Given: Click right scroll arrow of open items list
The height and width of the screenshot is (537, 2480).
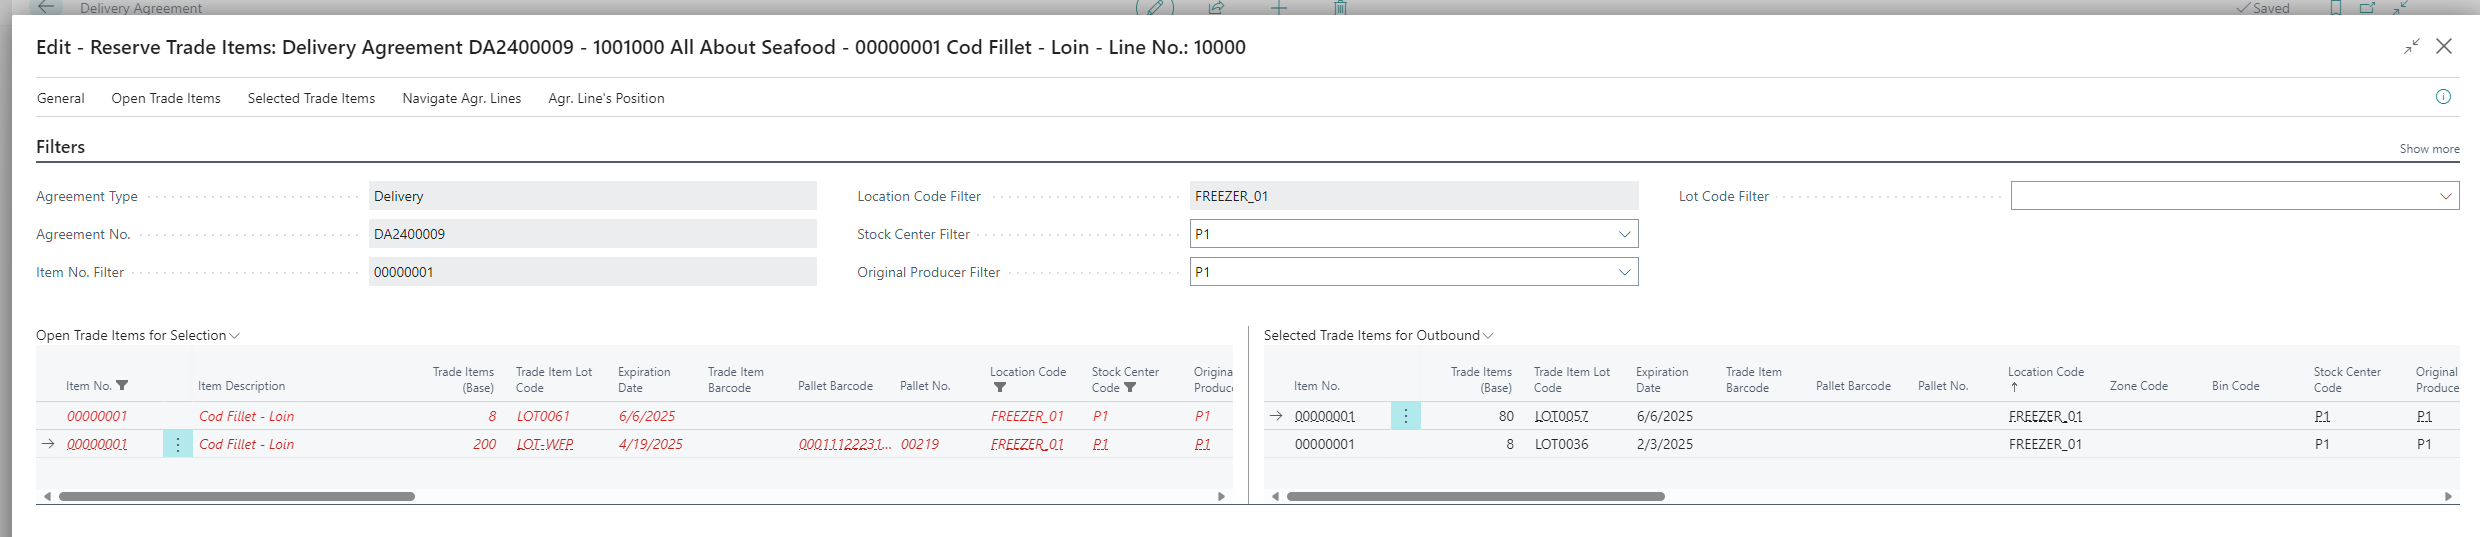Looking at the screenshot, I should pyautogui.click(x=1221, y=496).
